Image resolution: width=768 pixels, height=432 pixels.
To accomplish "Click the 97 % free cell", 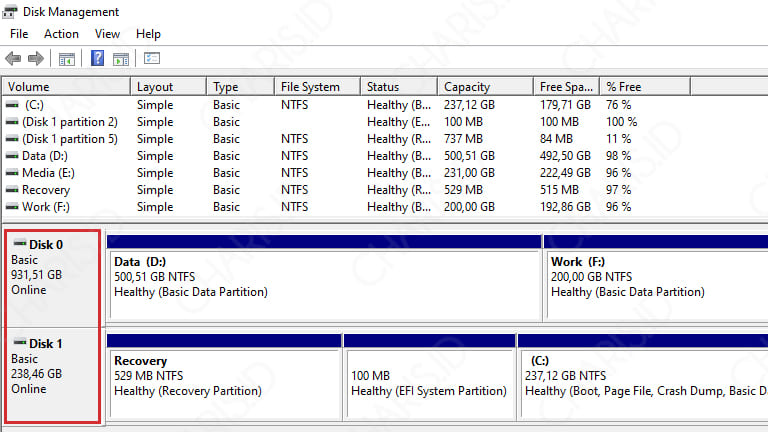I will pyautogui.click(x=619, y=190).
